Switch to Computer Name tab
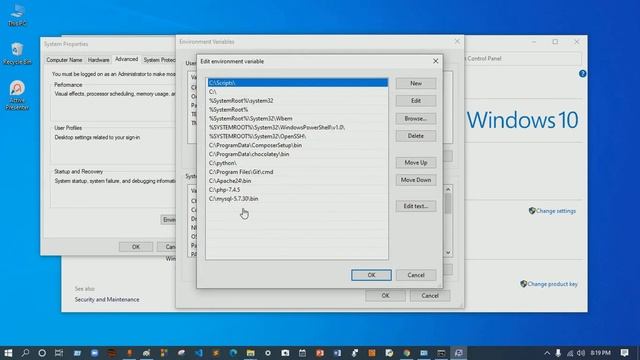640x360 pixels. (x=64, y=60)
